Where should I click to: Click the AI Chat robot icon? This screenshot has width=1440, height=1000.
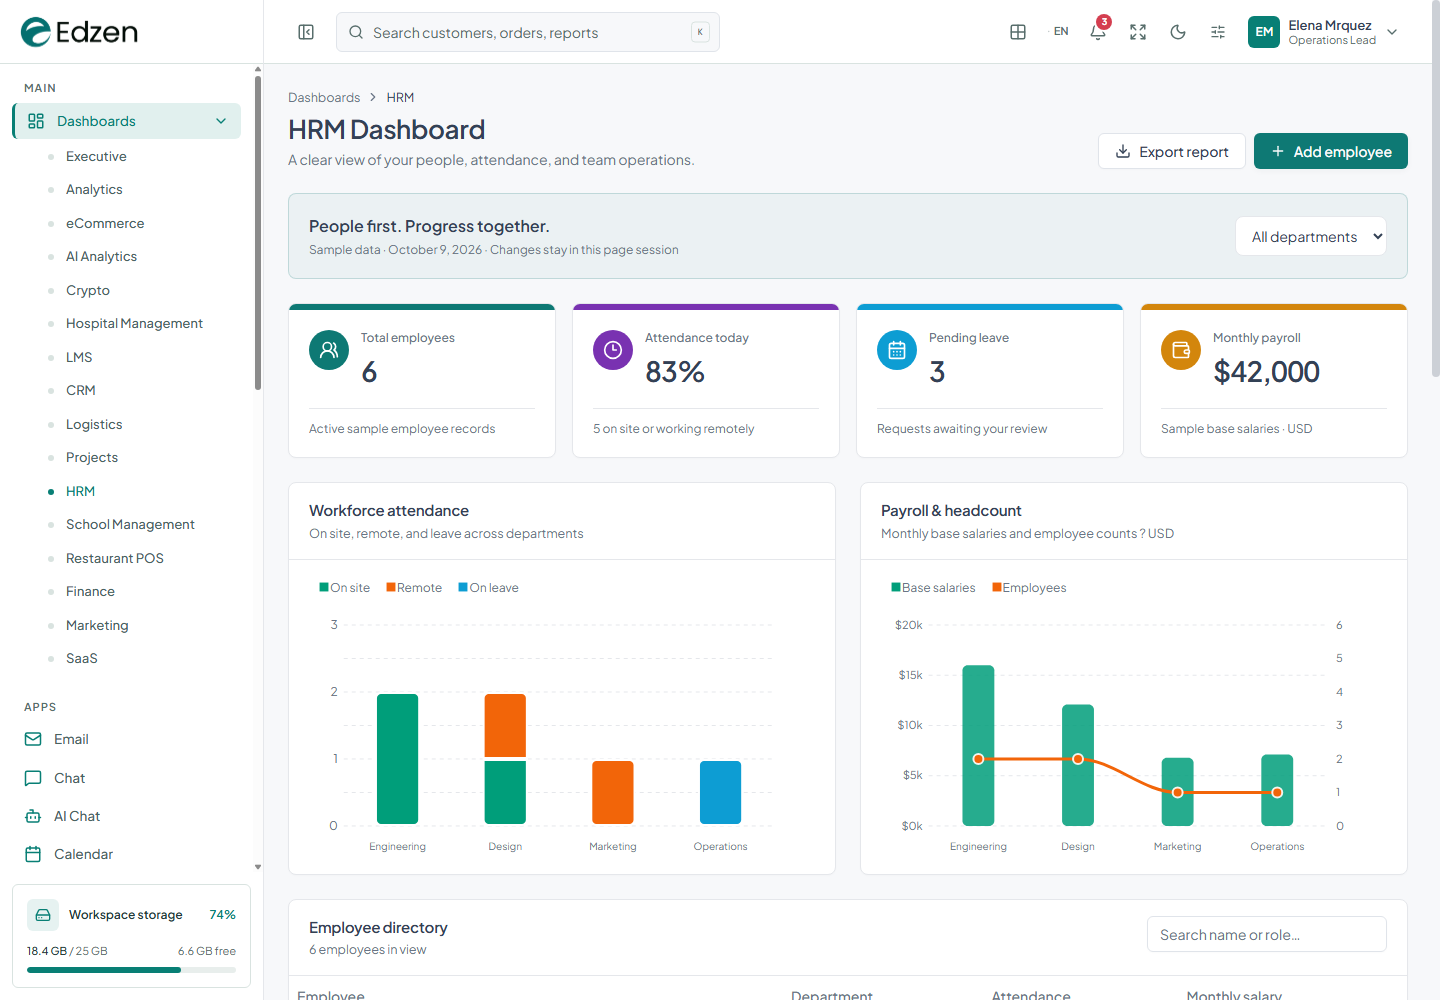point(33,816)
